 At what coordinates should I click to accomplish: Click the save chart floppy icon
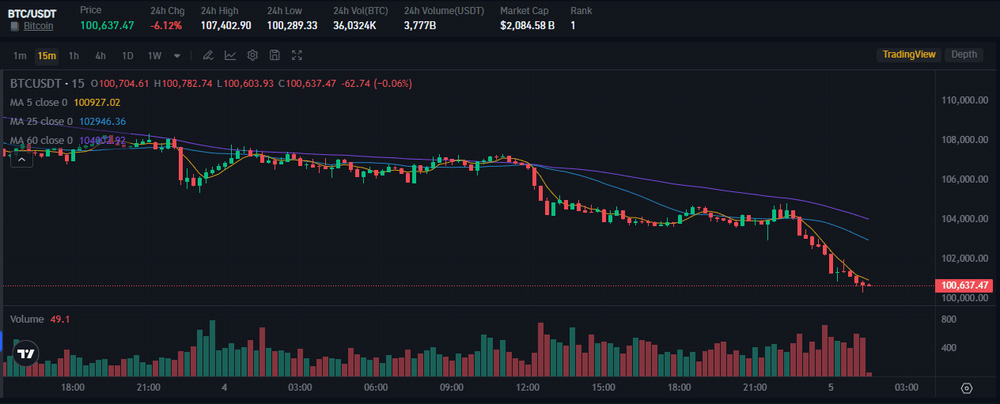pos(274,55)
